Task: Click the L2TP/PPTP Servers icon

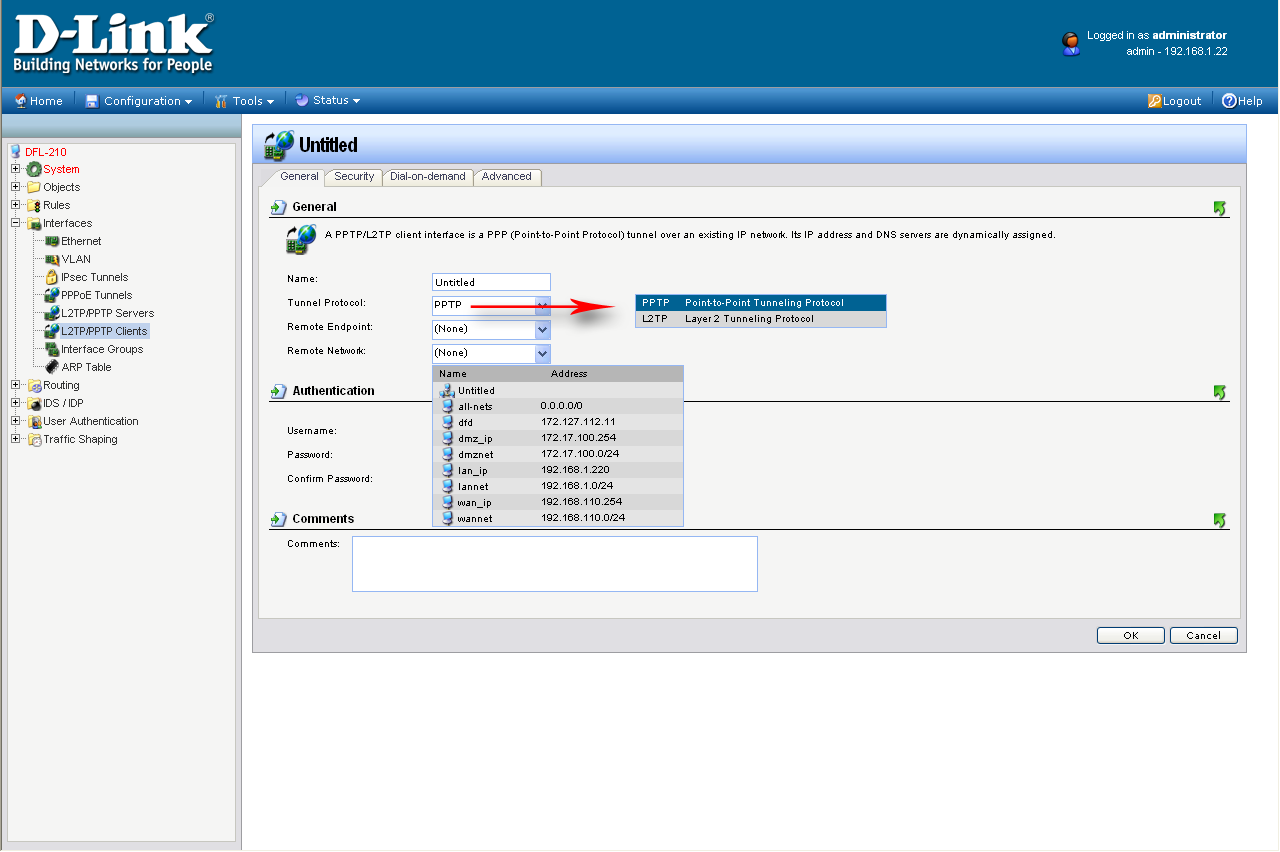Action: [x=52, y=313]
